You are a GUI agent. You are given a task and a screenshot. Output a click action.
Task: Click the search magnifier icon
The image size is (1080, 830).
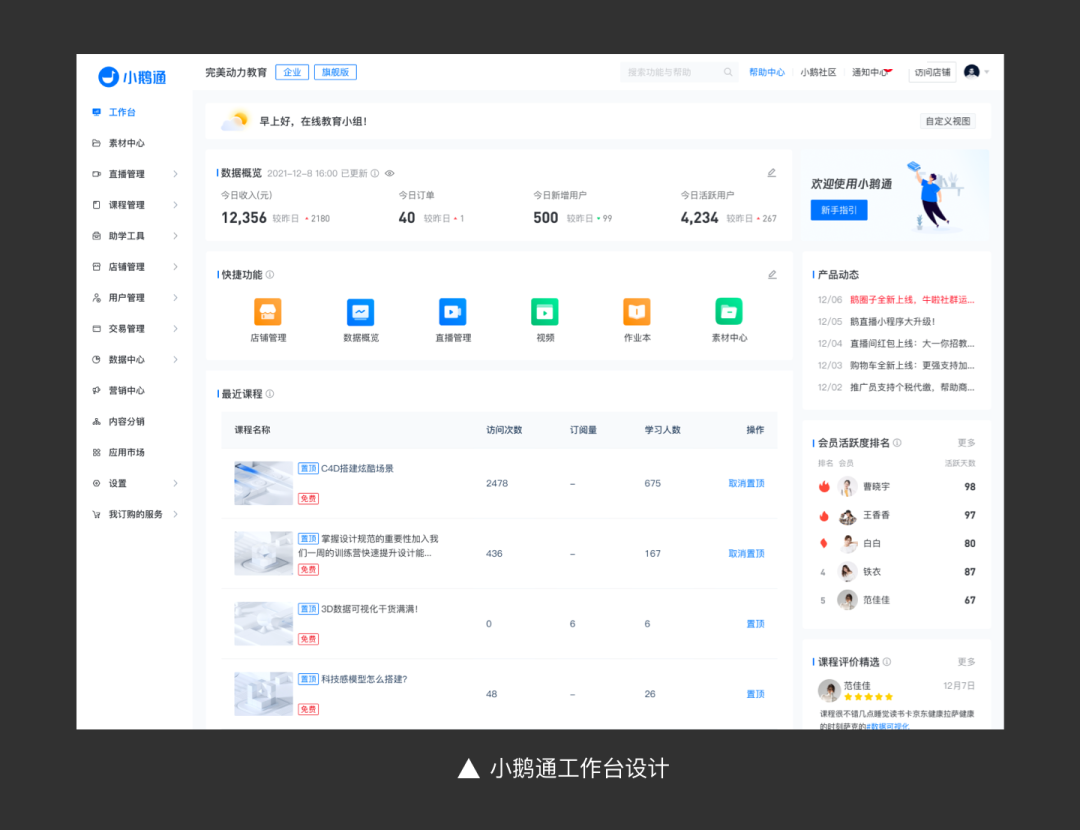(x=728, y=73)
